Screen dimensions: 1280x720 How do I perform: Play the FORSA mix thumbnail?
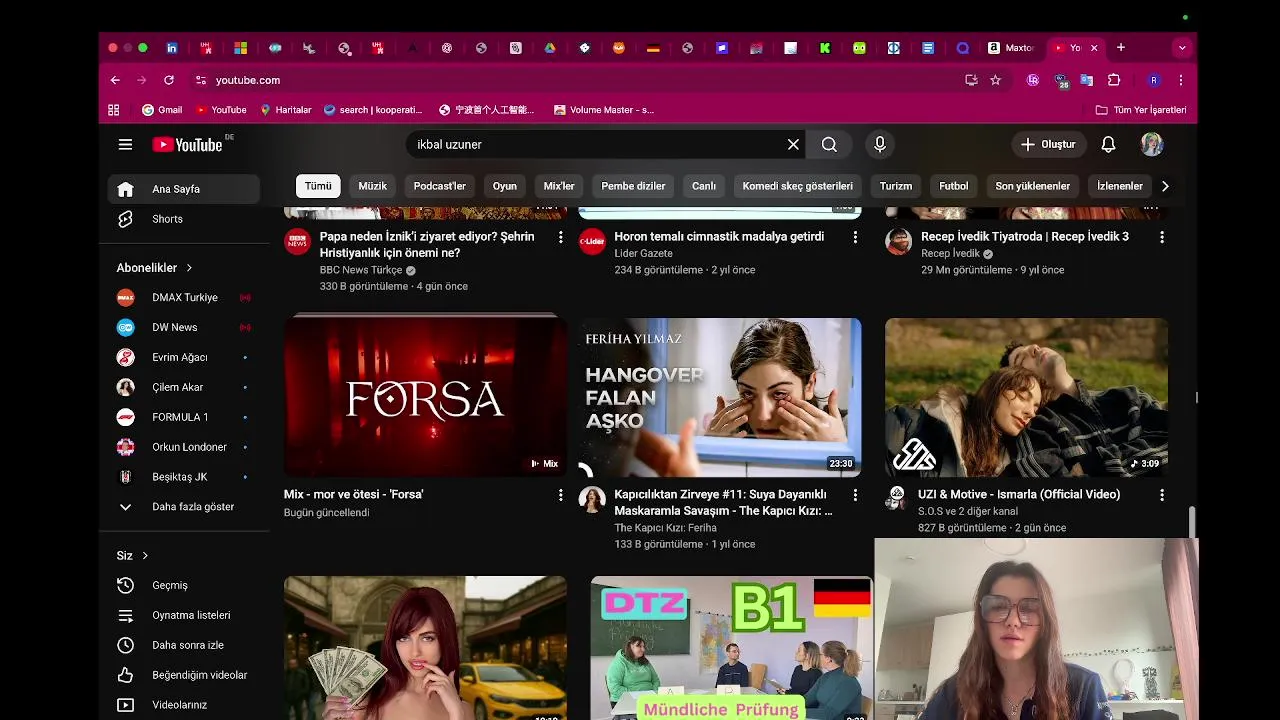pos(425,397)
